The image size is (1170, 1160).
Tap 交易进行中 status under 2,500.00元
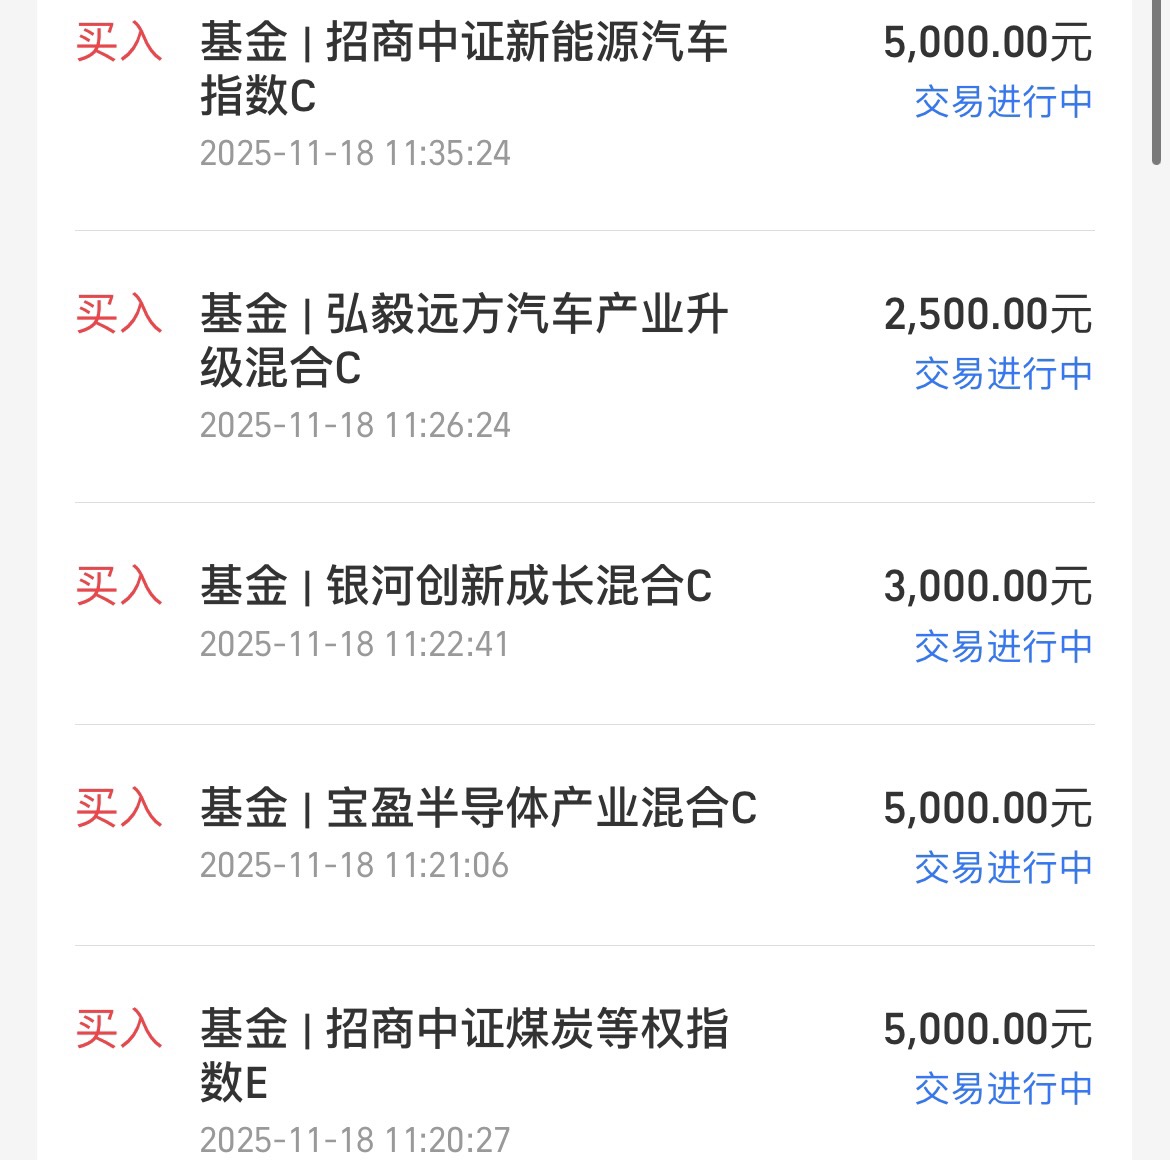click(1004, 373)
